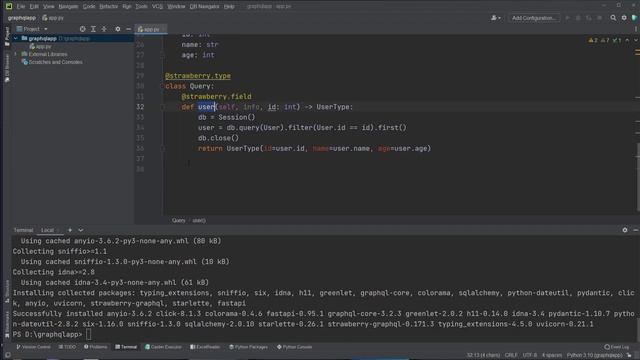Viewport: 640px width, 360px height.
Task: Open terminal settings gear icon
Action: [625, 230]
